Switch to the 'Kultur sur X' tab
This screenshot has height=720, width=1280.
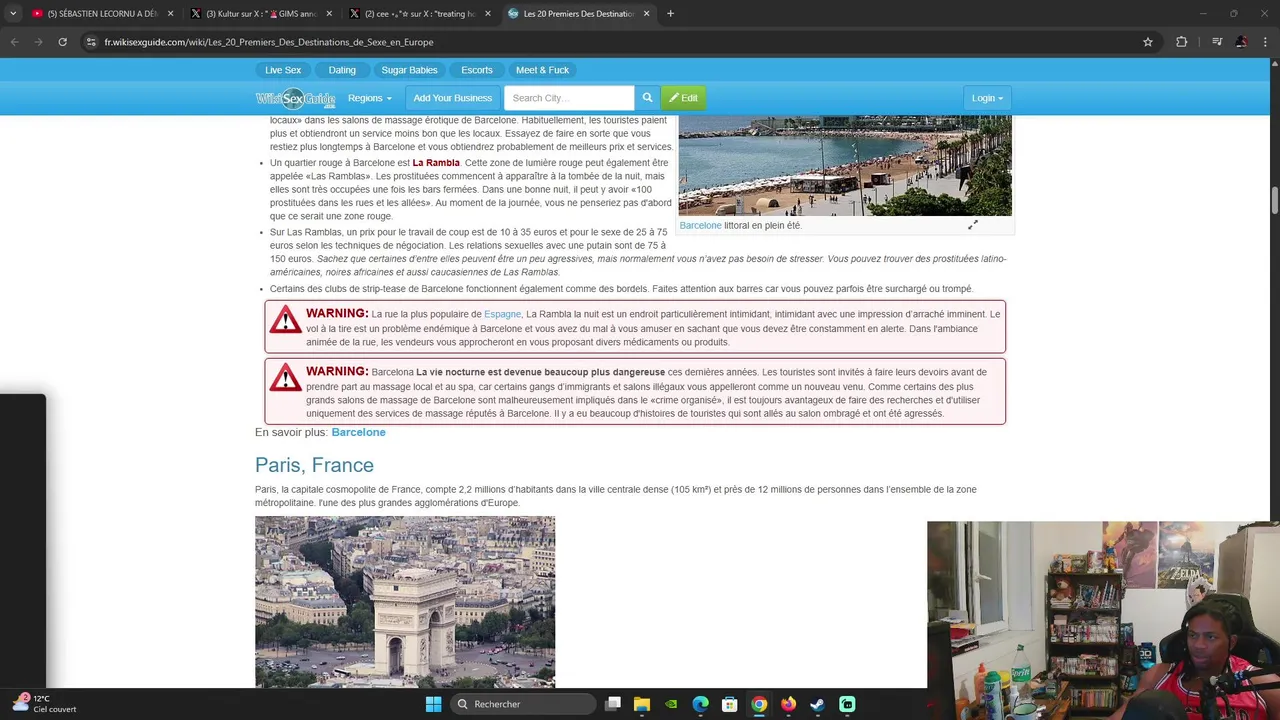point(260,14)
